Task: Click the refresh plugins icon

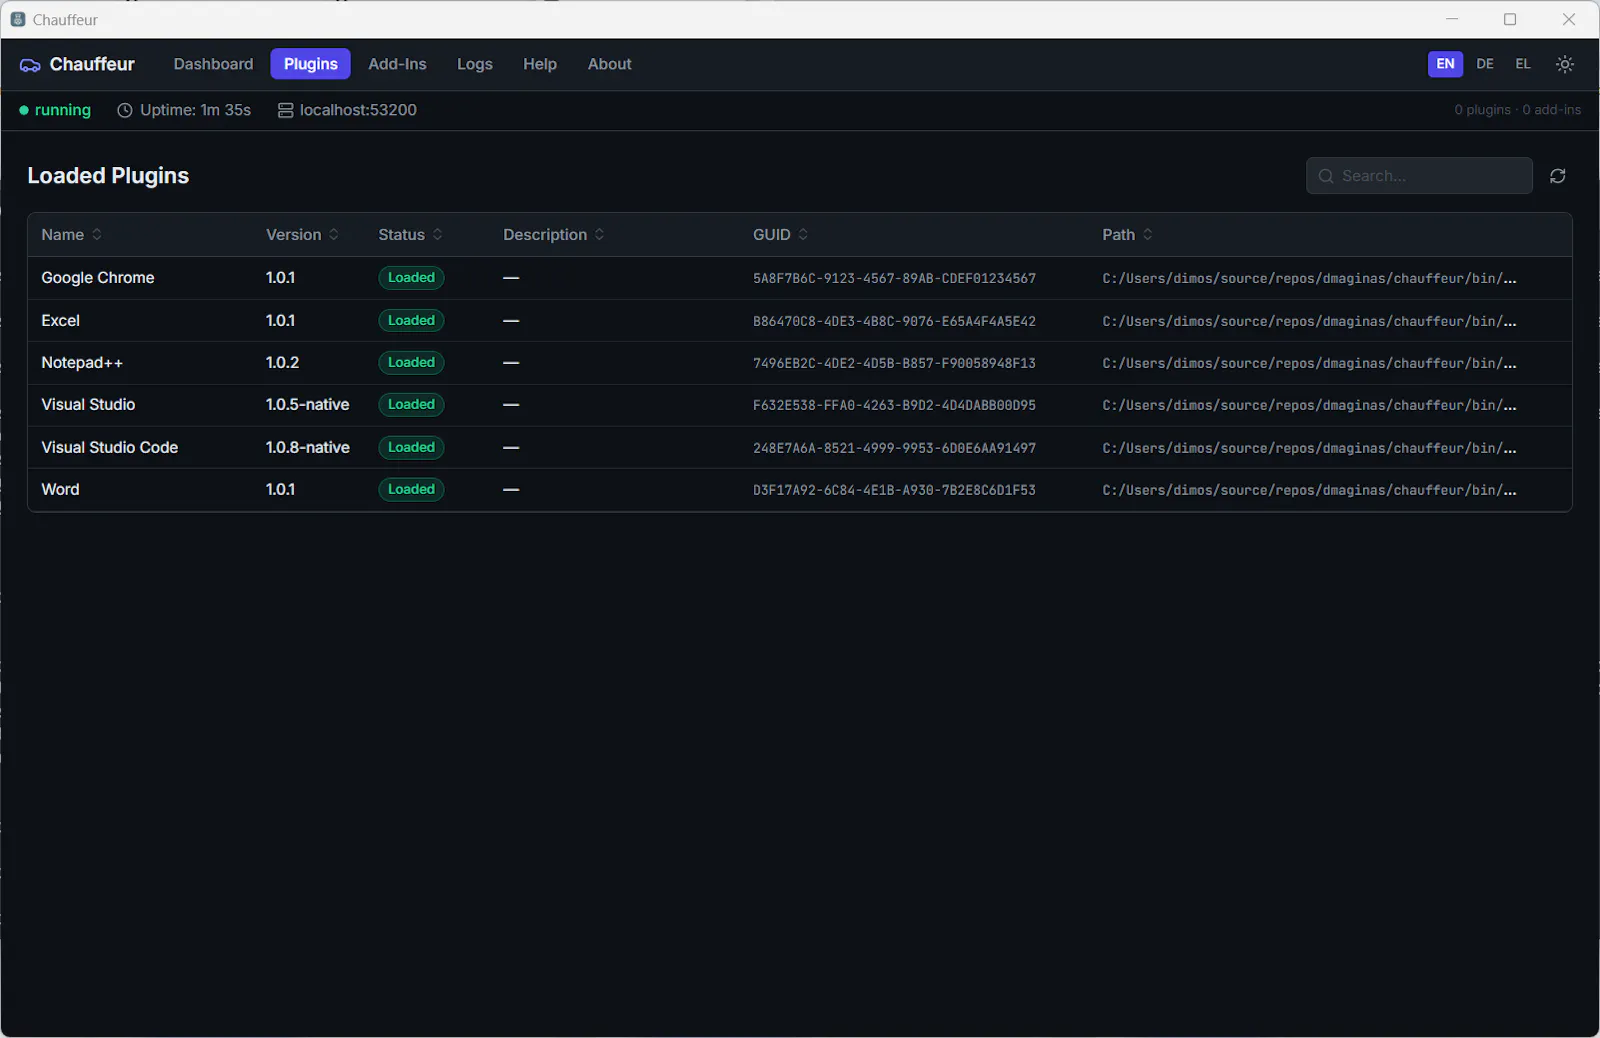Action: point(1558,176)
